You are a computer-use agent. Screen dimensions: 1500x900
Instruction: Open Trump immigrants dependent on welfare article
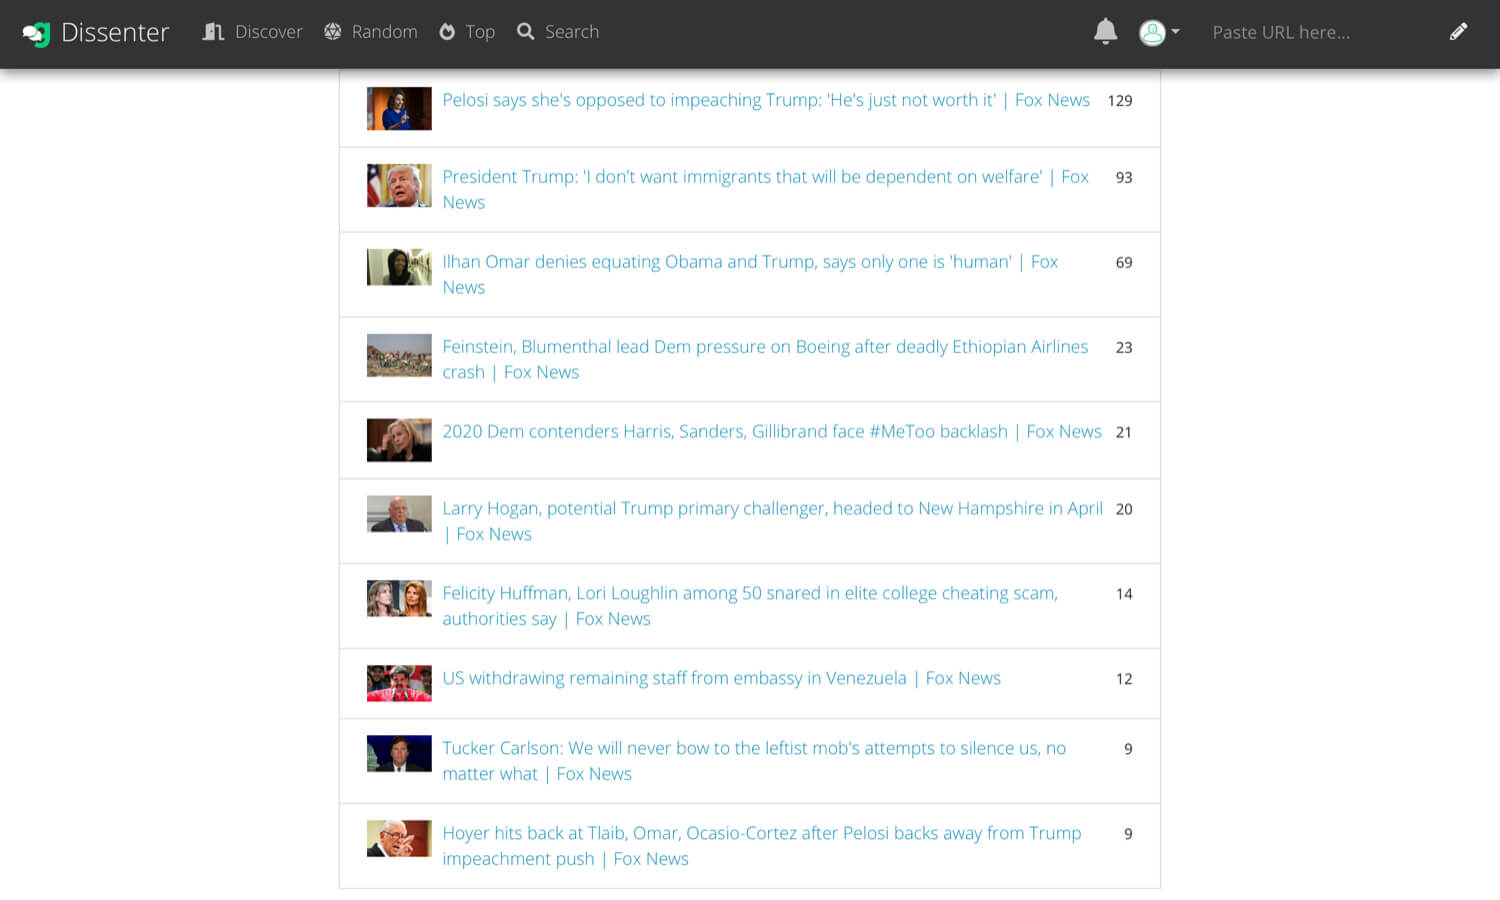[766, 189]
